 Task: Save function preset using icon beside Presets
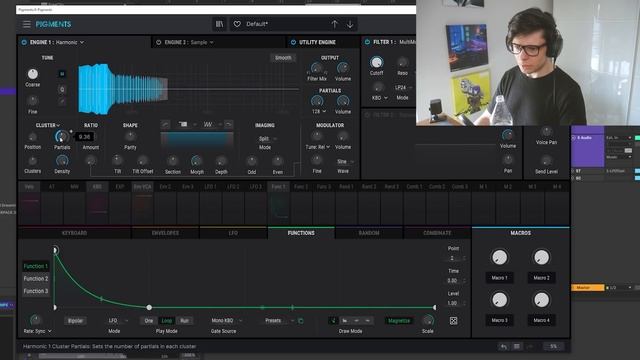301,321
